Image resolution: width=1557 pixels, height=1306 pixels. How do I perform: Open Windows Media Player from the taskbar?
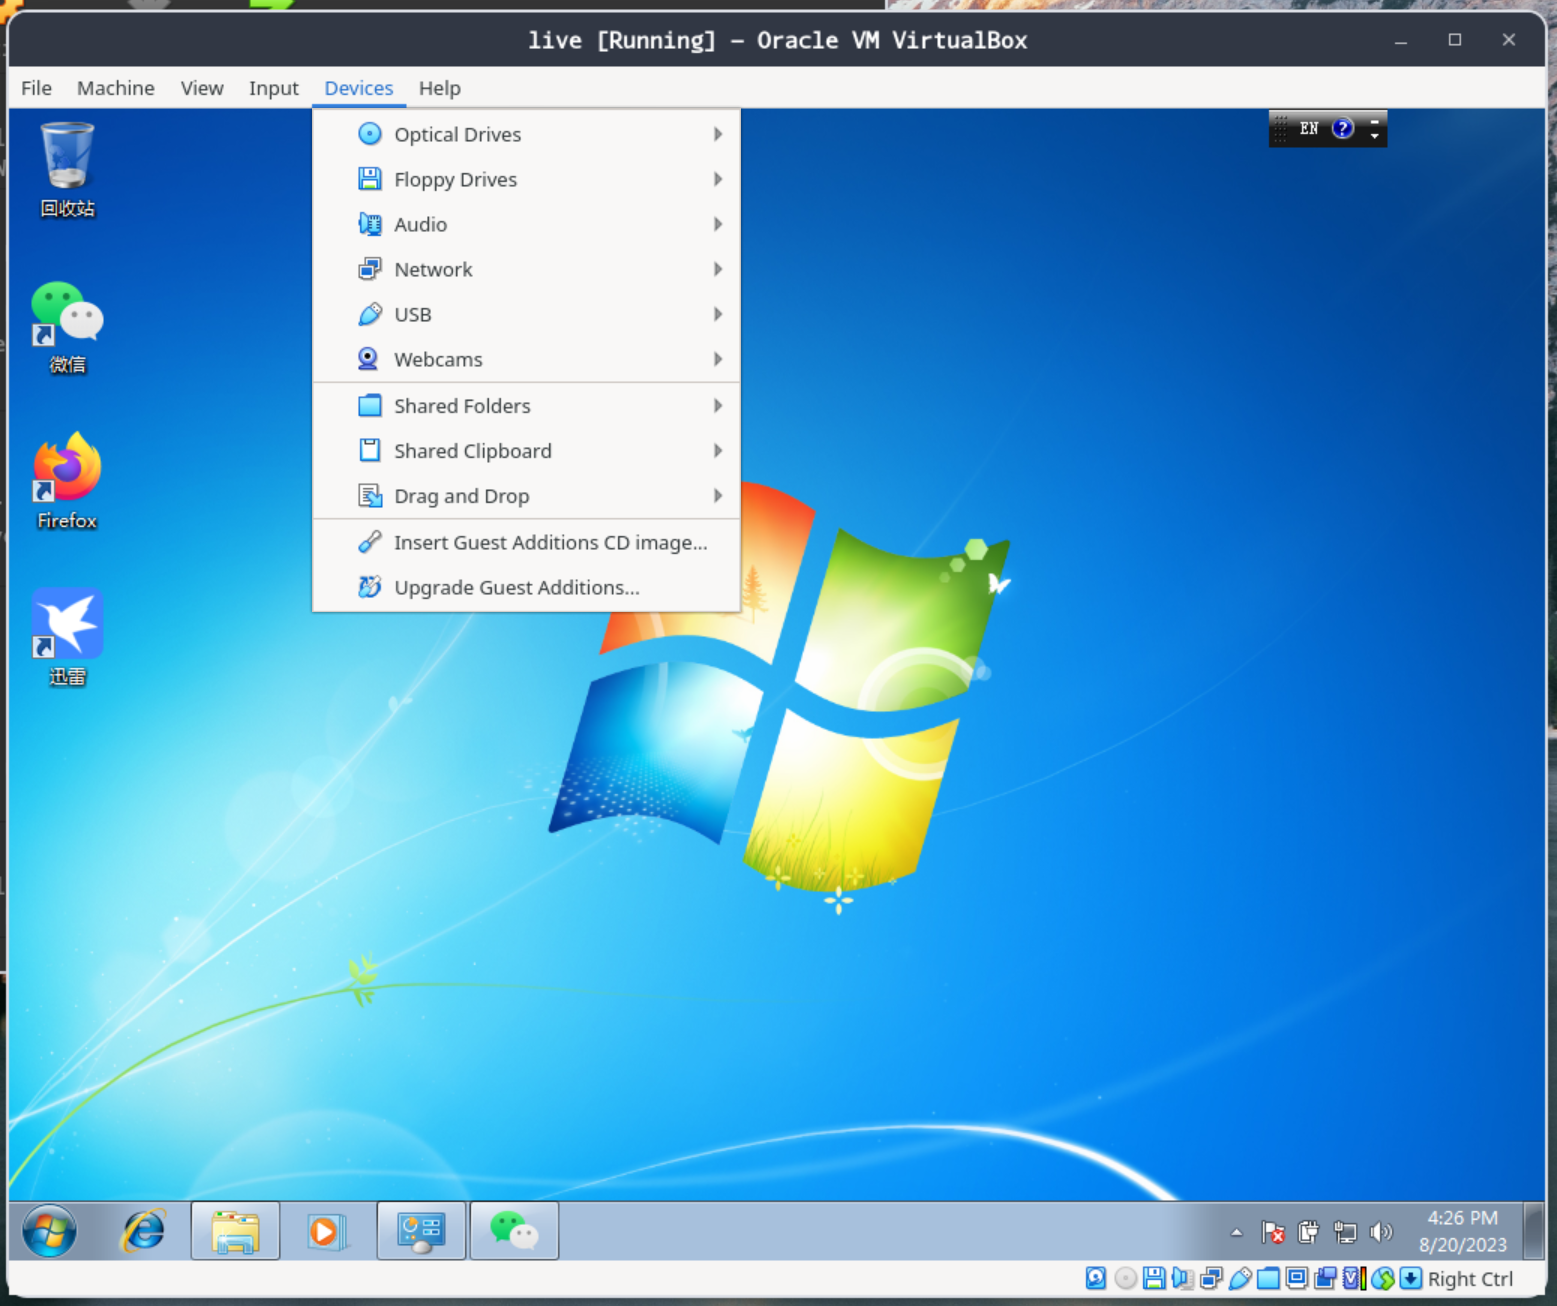tap(326, 1231)
